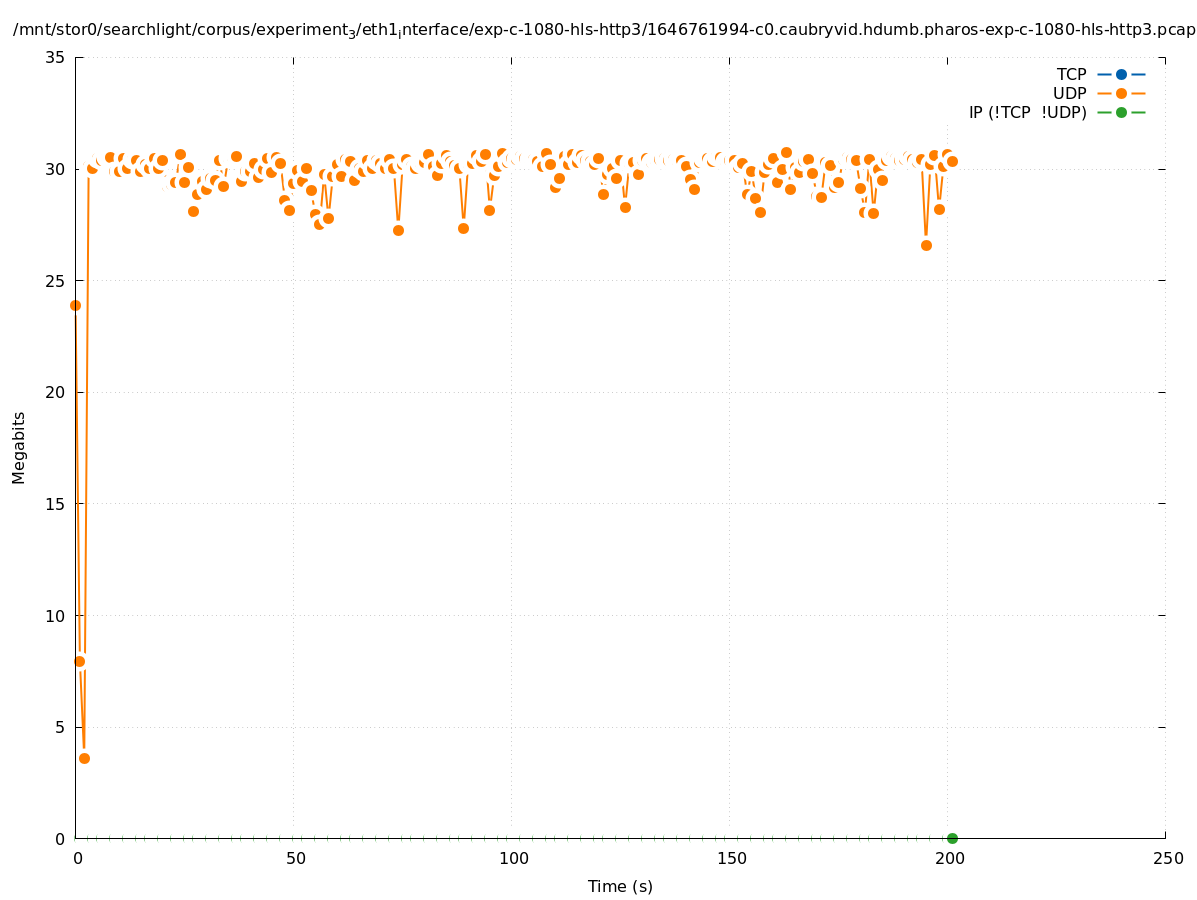Click the blue TCP legend marker
The height and width of the screenshot is (900, 1197).
(1121, 74)
